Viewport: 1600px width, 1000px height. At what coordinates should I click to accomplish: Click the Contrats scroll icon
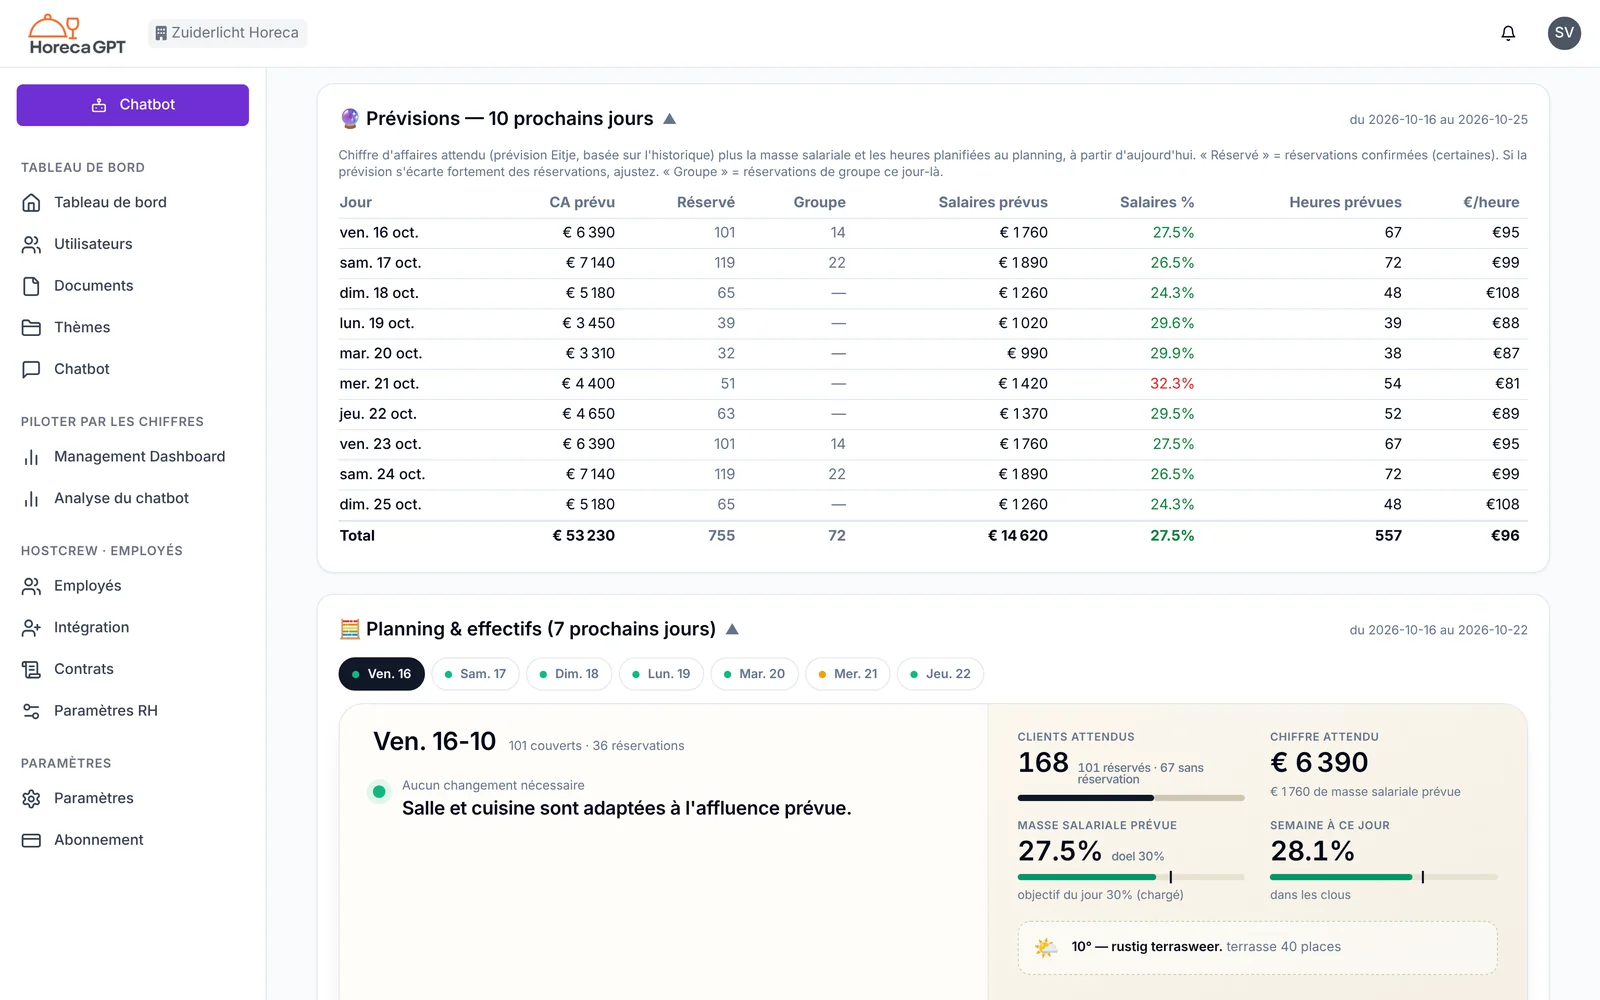(x=31, y=669)
